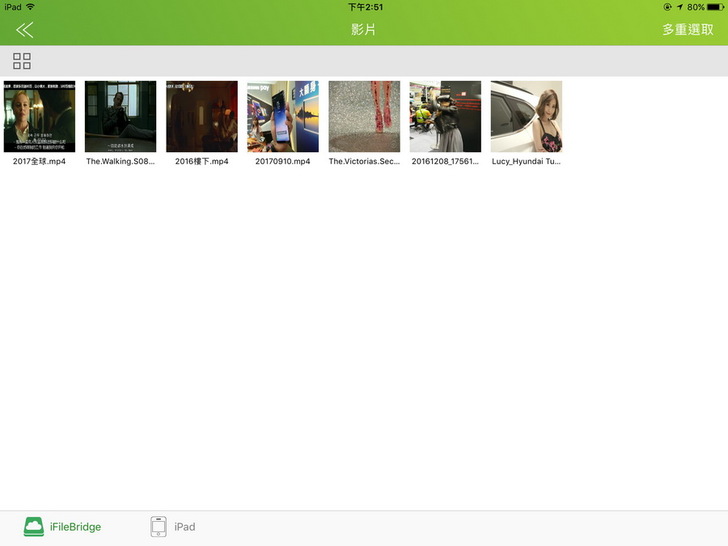The width and height of the screenshot is (728, 546).
Task: Open 20161208_17561 video thumbnail
Action: [445, 117]
